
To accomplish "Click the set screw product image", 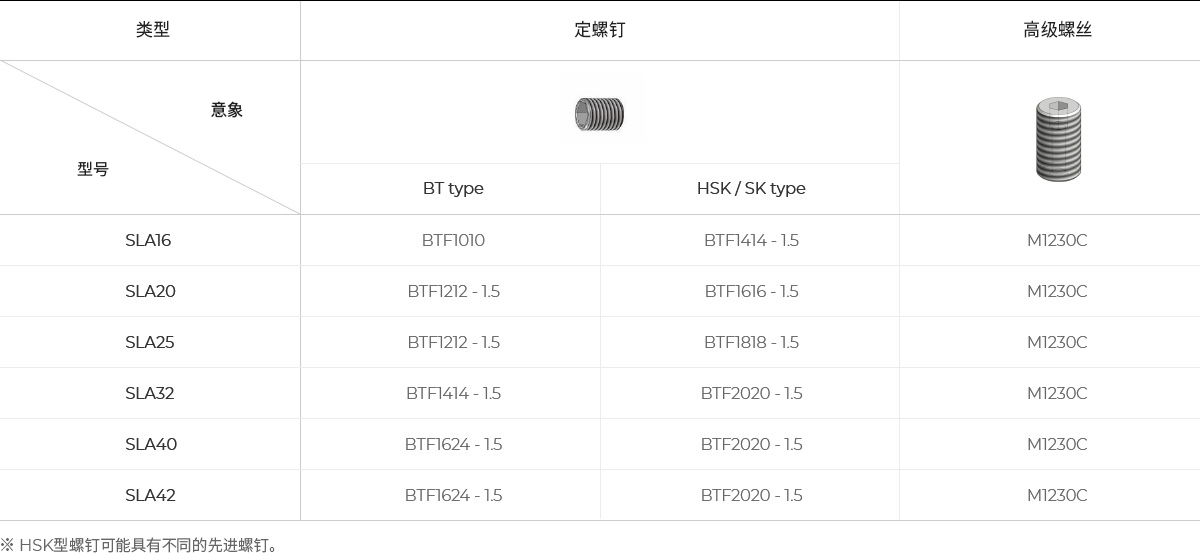I will [599, 114].
